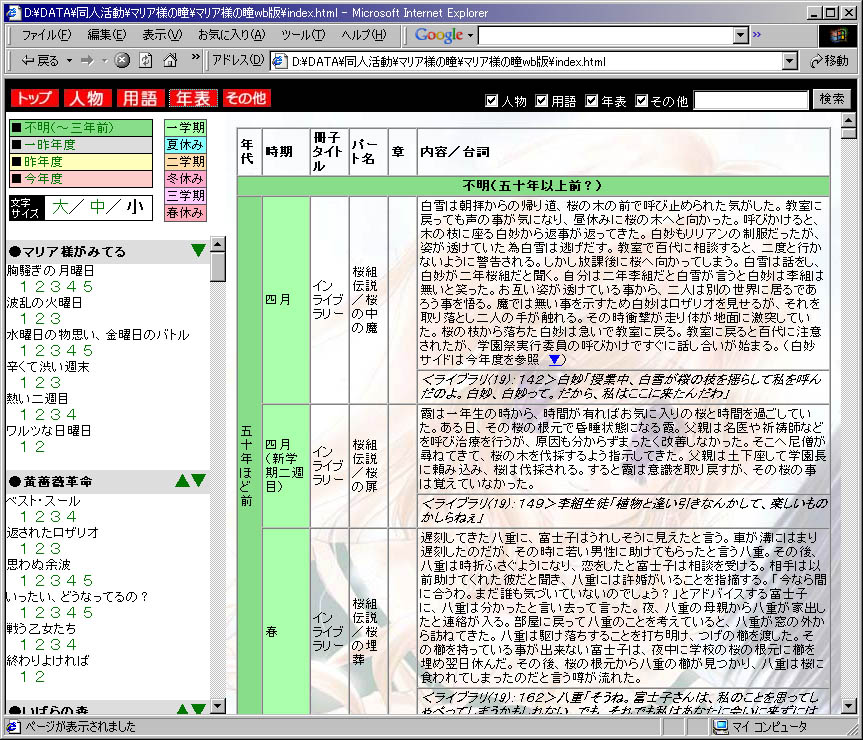Viewport: 863px width, 740px height.
Task: Click the left list scrollbar up arrow
Action: pos(218,244)
